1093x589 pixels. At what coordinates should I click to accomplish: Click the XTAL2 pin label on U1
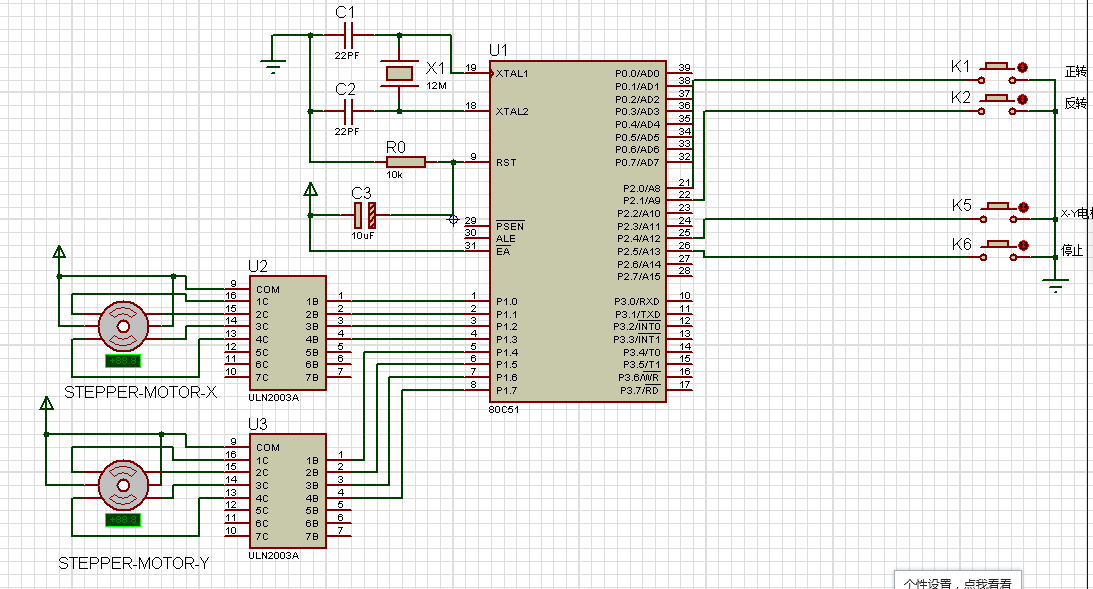click(512, 112)
